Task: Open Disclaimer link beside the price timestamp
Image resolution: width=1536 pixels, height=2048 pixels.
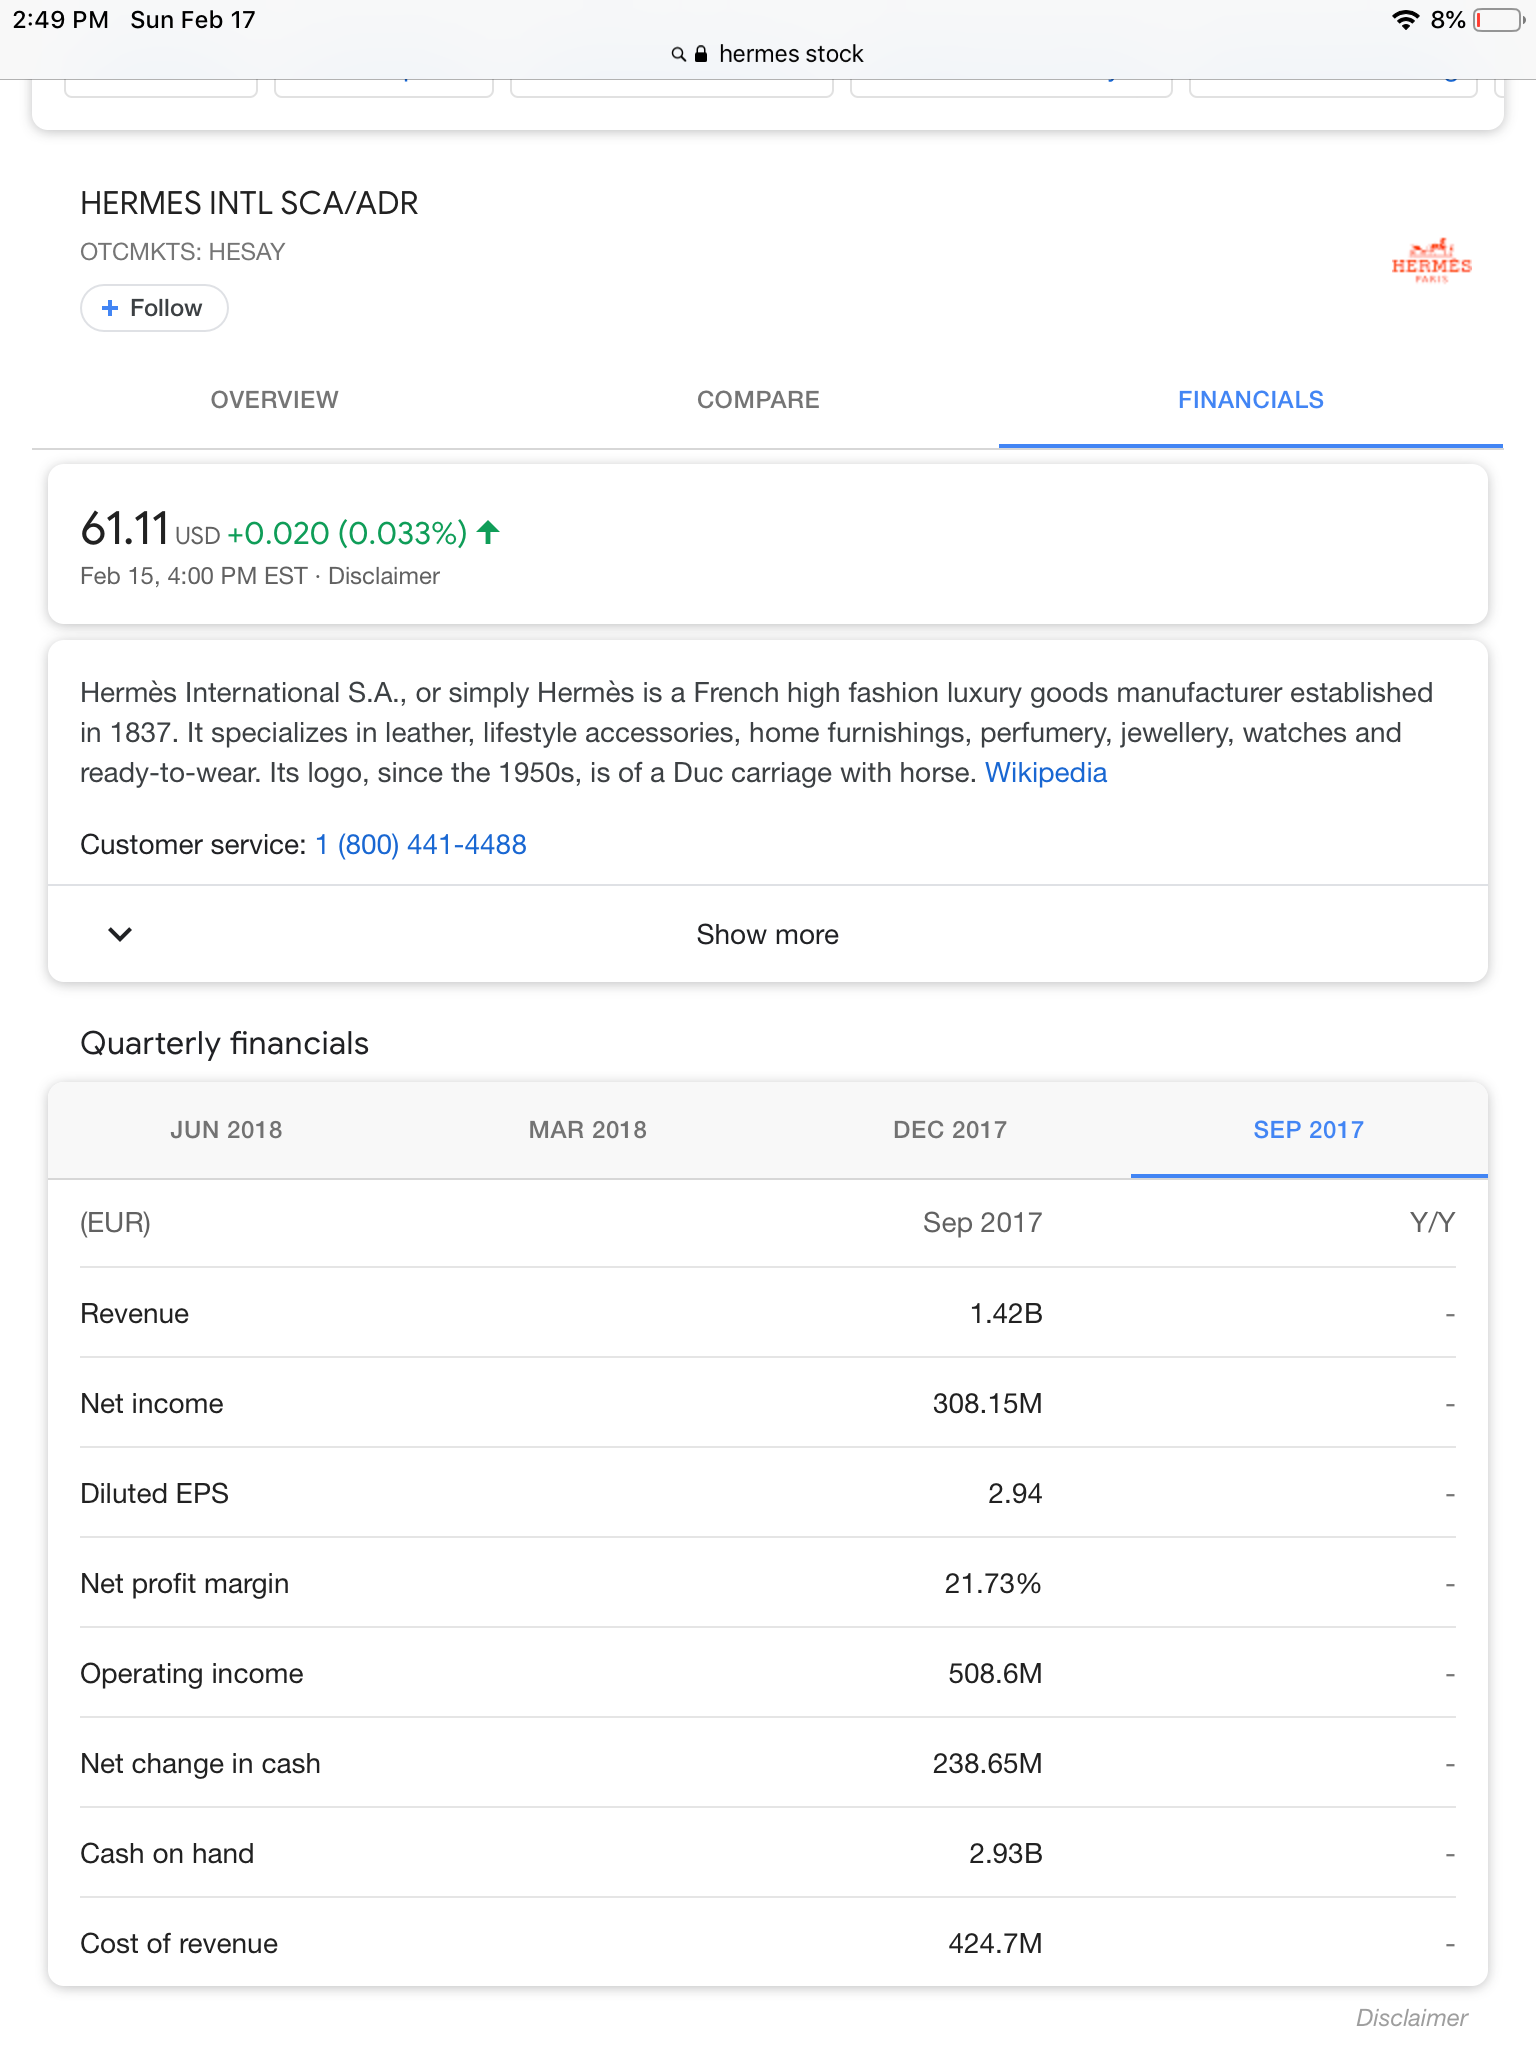Action: click(384, 576)
